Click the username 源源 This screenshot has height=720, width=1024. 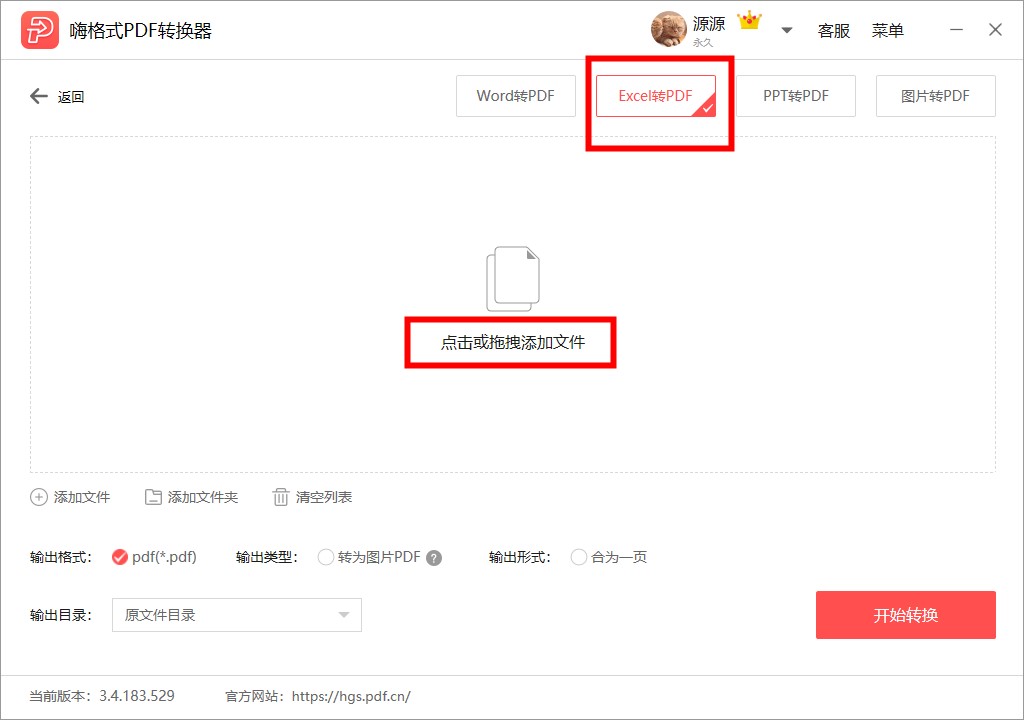(709, 24)
